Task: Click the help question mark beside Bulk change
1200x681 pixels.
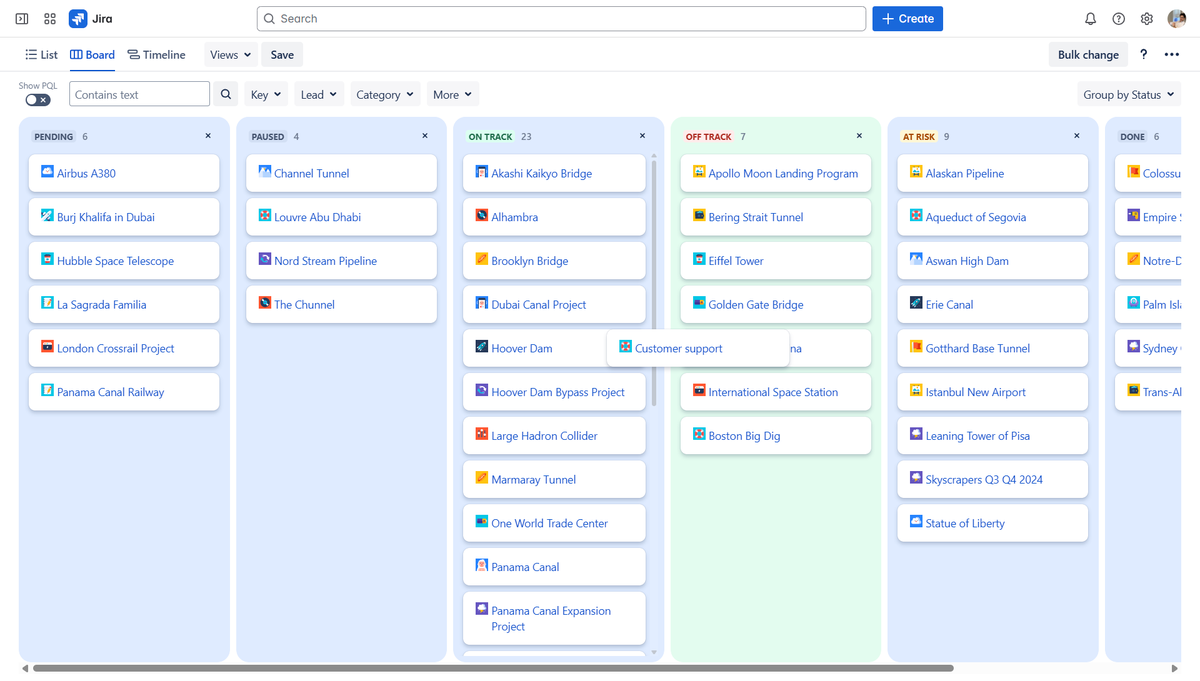Action: point(1144,55)
